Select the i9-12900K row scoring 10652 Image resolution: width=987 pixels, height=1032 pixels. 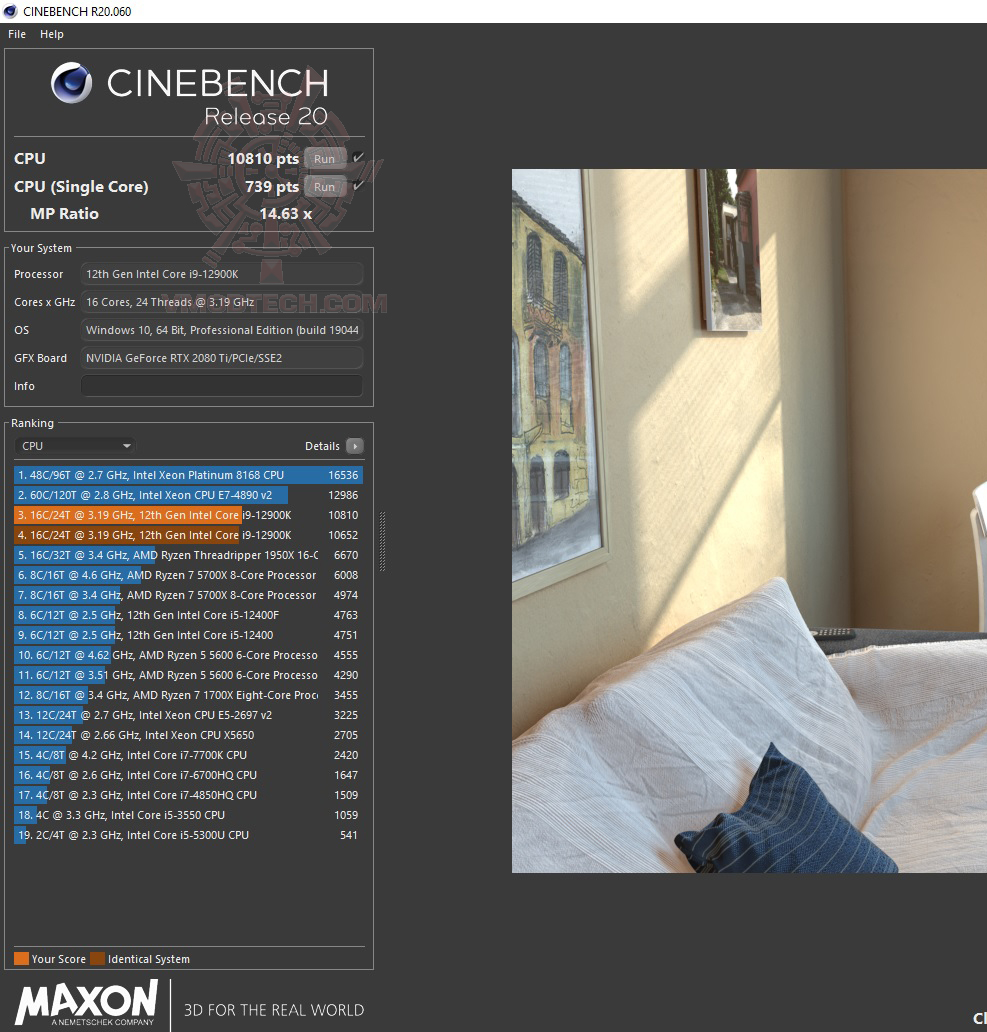[188, 535]
